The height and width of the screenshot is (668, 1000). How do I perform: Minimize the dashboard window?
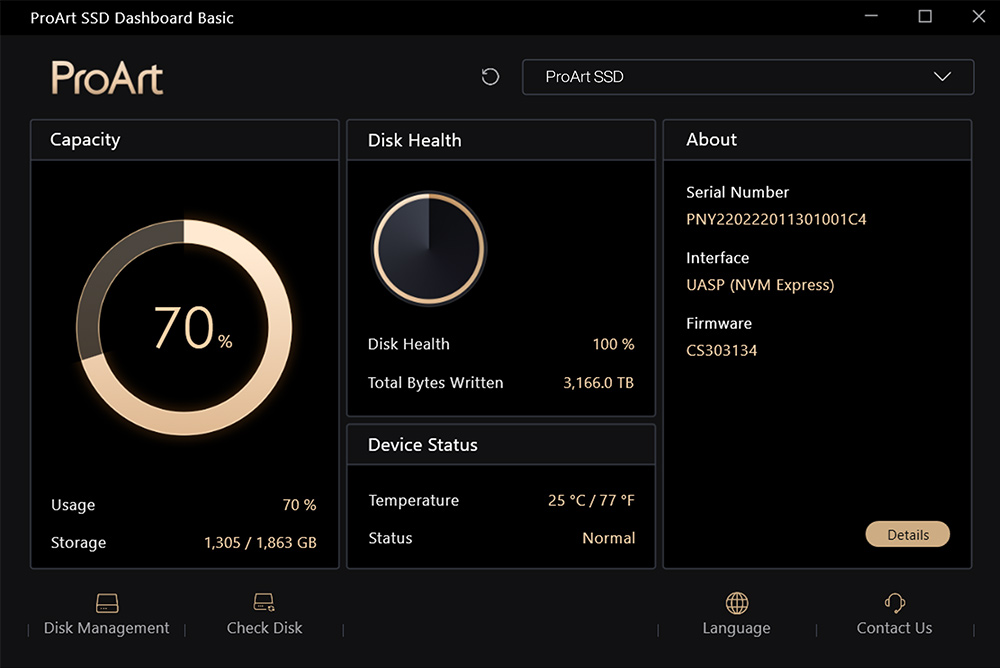871,17
